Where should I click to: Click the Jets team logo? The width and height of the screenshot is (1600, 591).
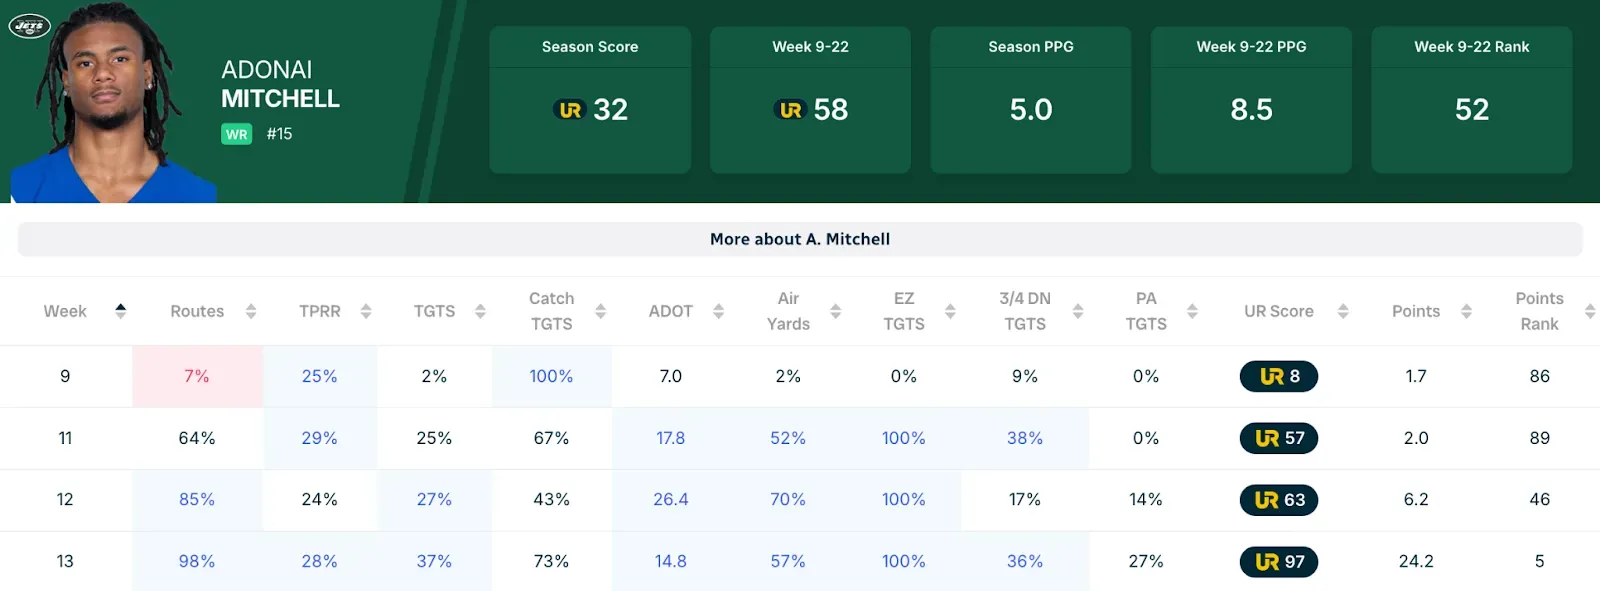(x=29, y=25)
